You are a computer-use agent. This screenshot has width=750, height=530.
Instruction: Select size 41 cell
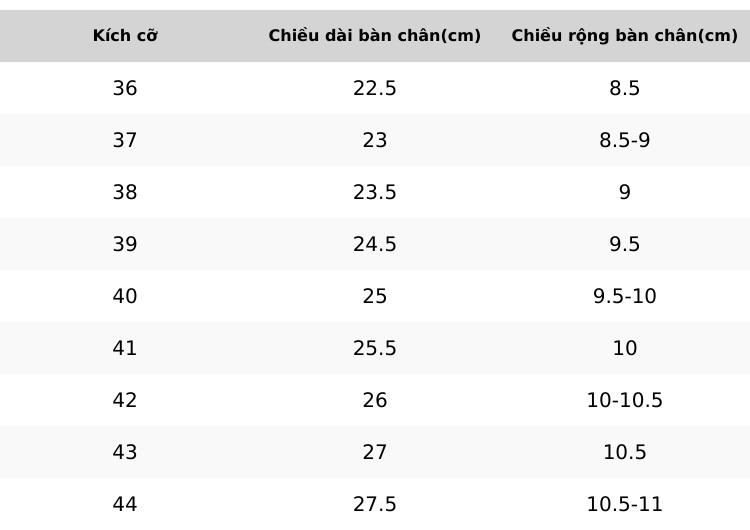(x=125, y=348)
